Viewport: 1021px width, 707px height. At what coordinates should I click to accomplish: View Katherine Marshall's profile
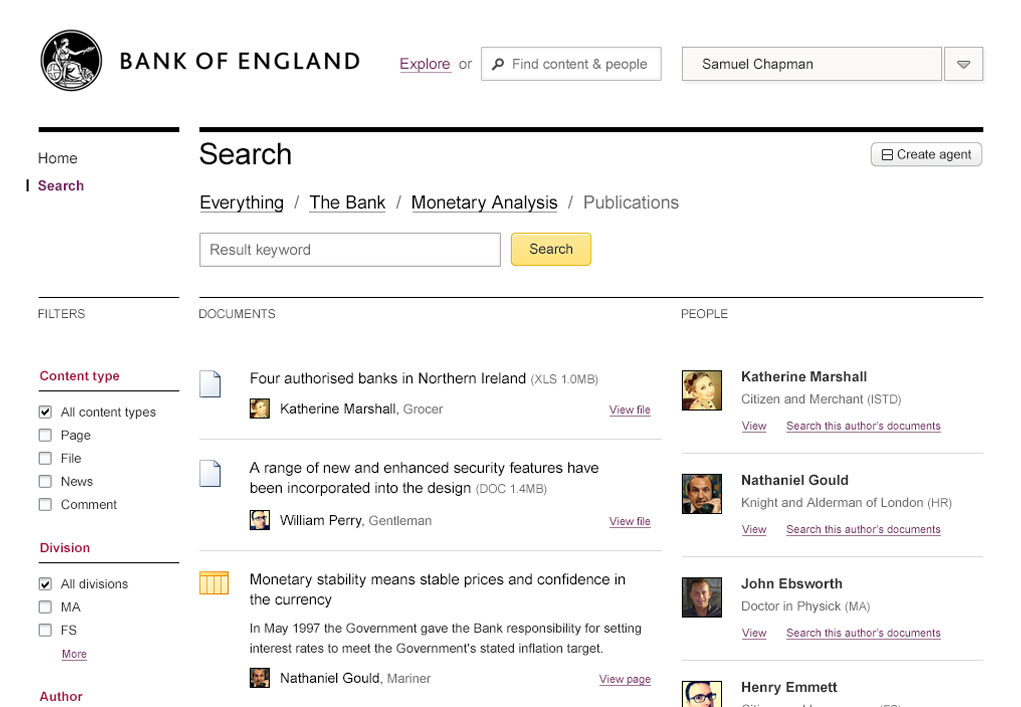754,426
